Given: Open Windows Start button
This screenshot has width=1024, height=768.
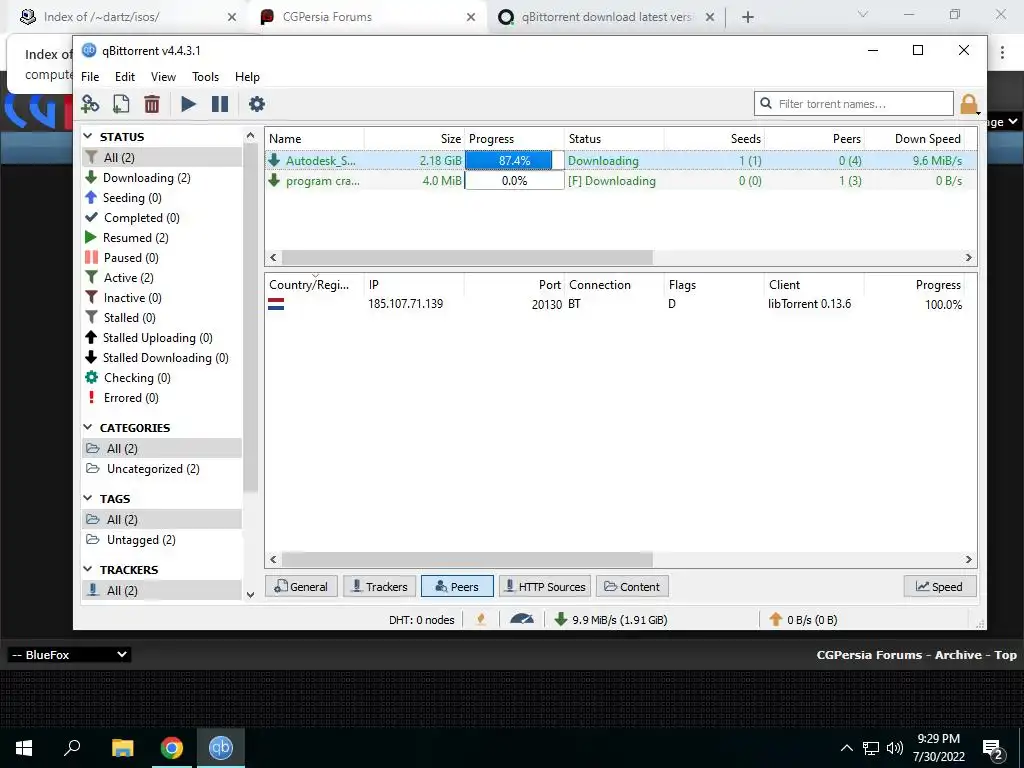Looking at the screenshot, I should (x=24, y=748).
